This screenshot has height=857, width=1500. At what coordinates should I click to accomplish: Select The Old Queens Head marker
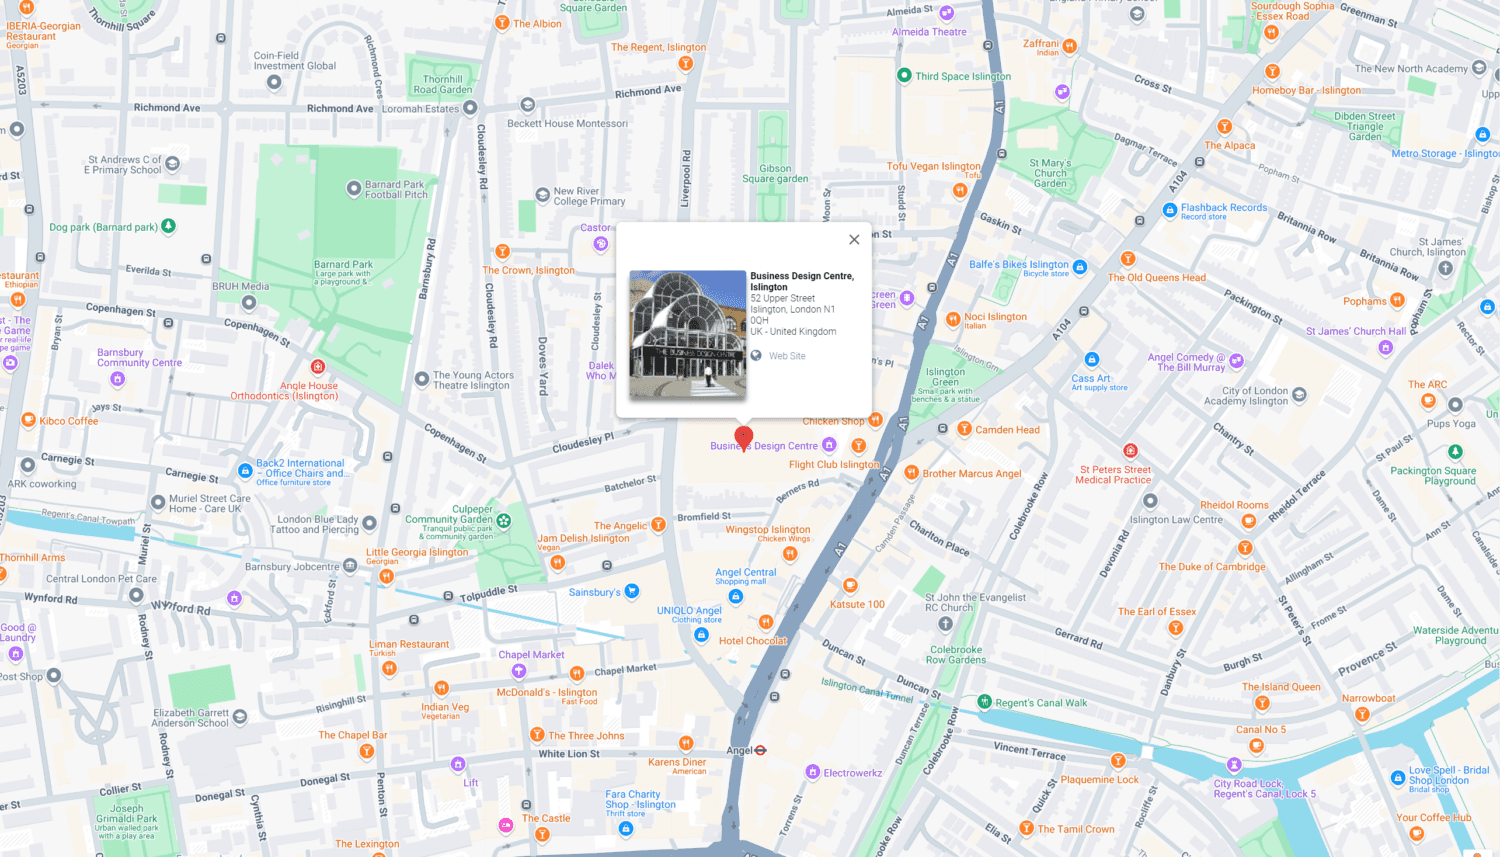pos(1128,259)
